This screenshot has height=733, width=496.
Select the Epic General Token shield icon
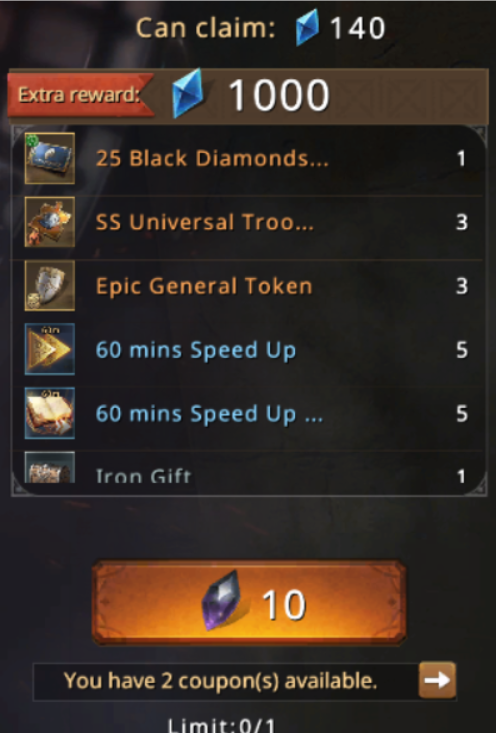[50, 286]
